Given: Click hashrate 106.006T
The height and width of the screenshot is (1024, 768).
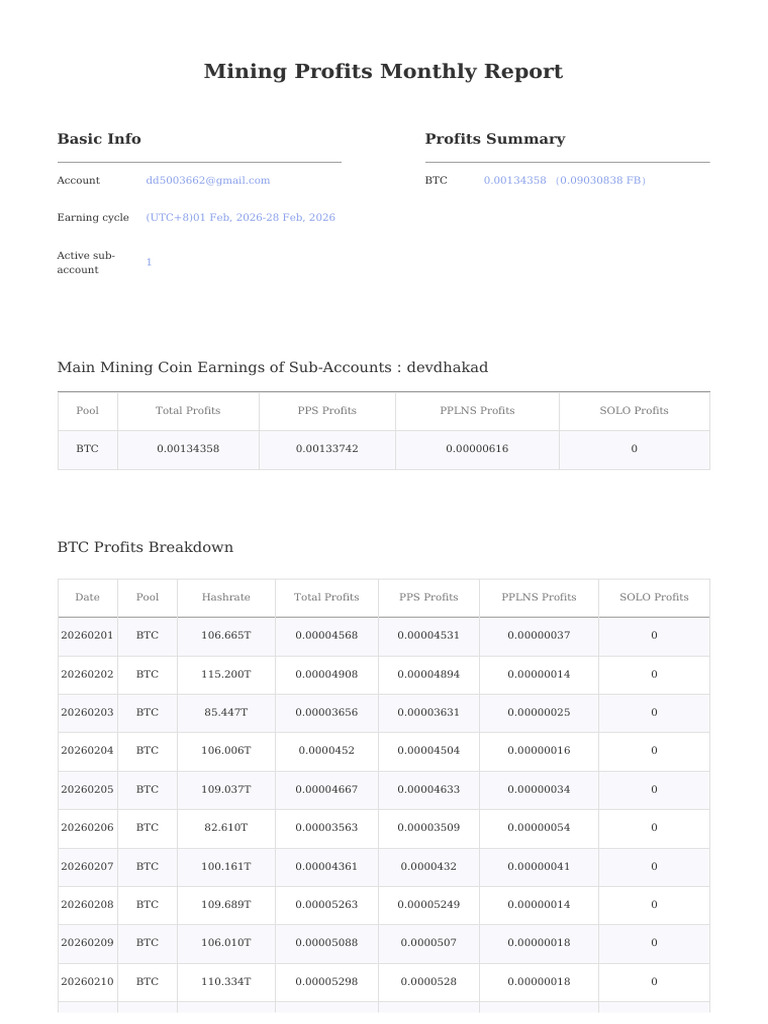Looking at the screenshot, I should (x=226, y=751).
